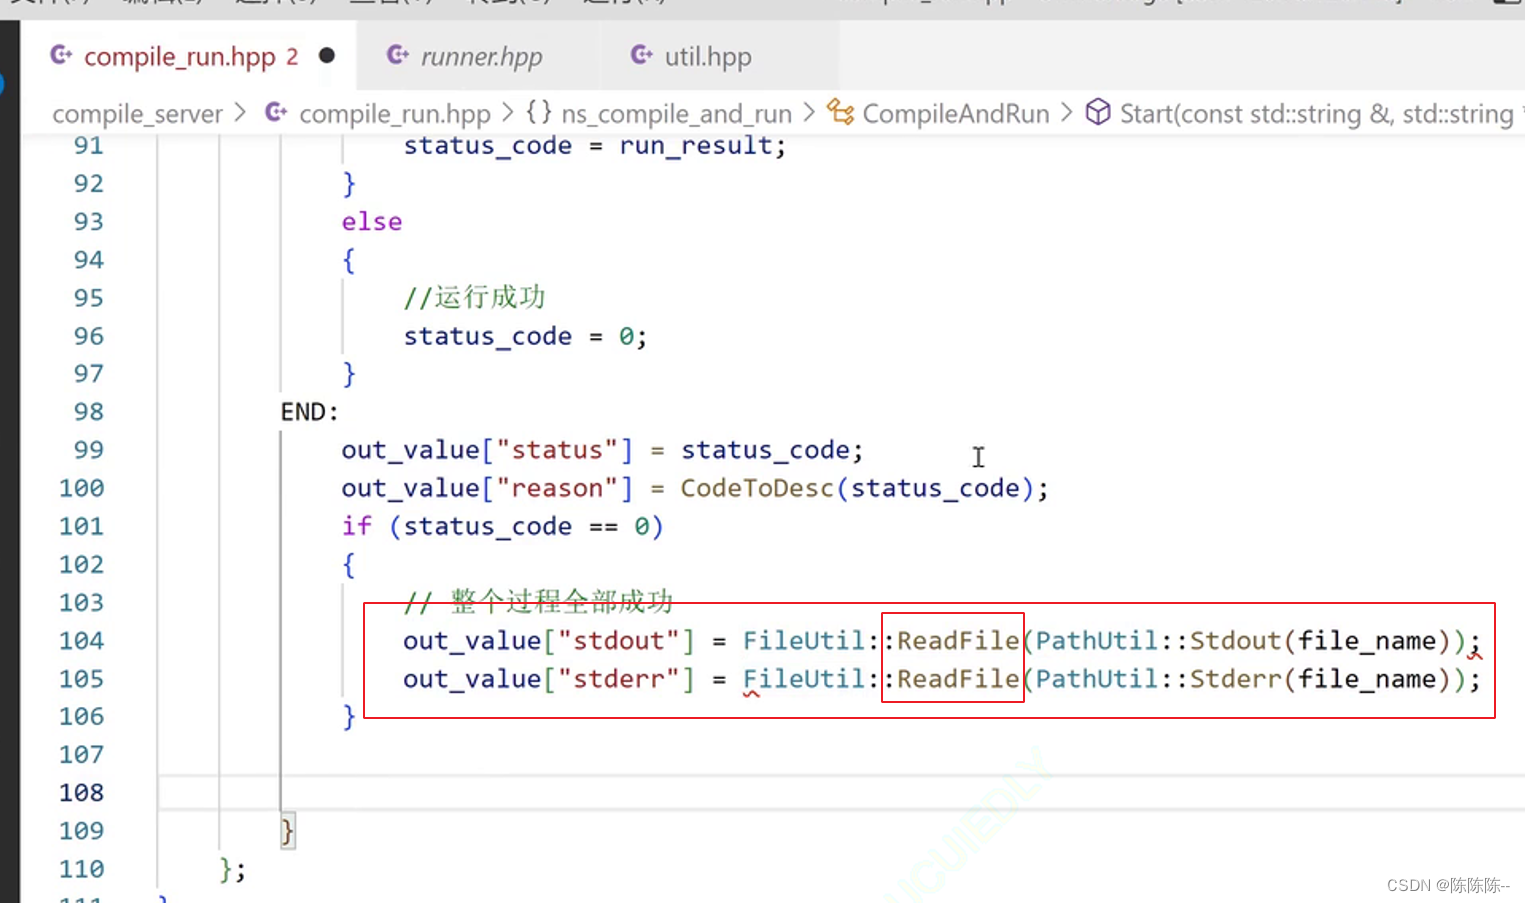Click 'out_value["reason"]' on line 100

(x=488, y=488)
